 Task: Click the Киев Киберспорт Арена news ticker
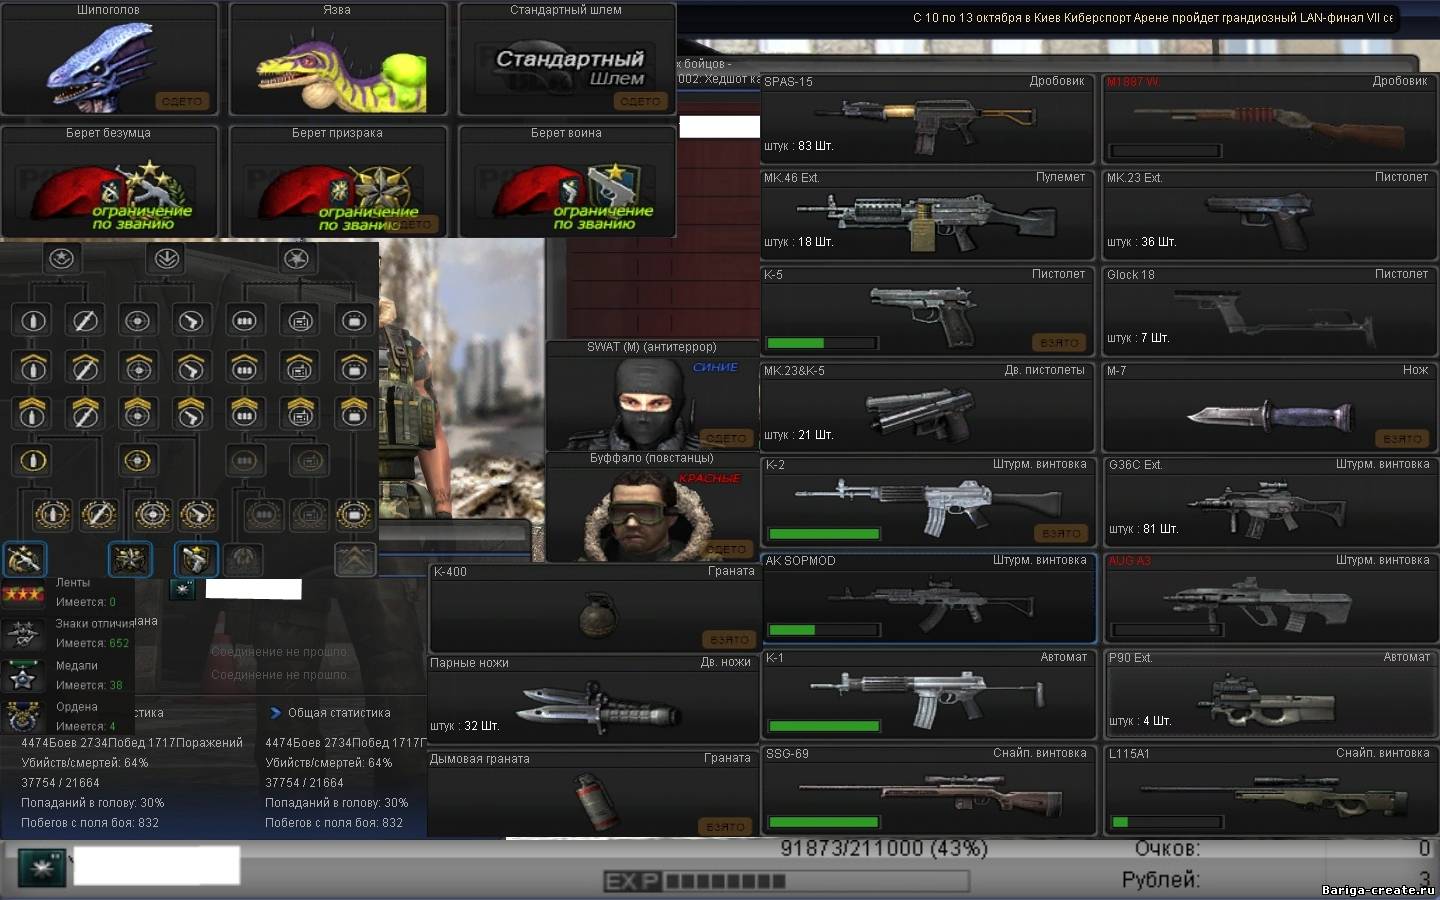pos(1152,18)
